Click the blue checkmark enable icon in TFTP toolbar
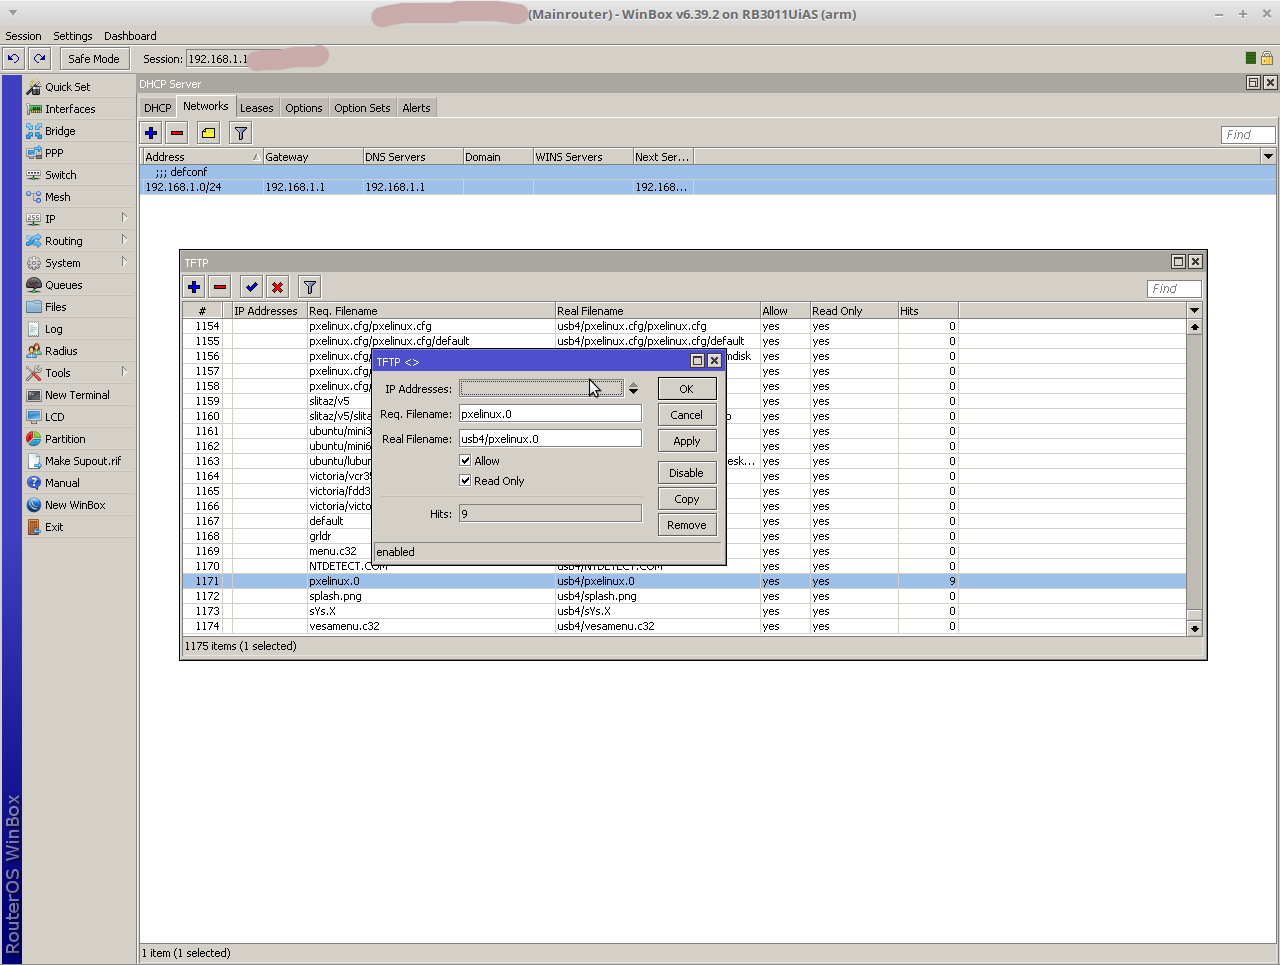 pyautogui.click(x=251, y=287)
